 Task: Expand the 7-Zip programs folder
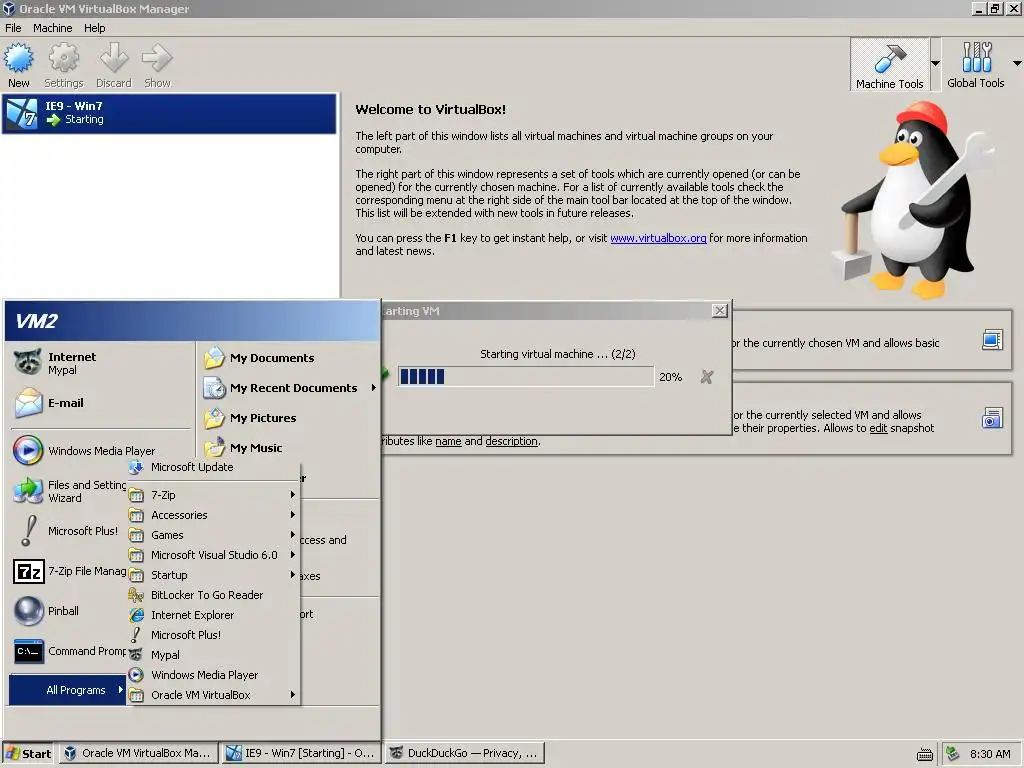(214, 495)
